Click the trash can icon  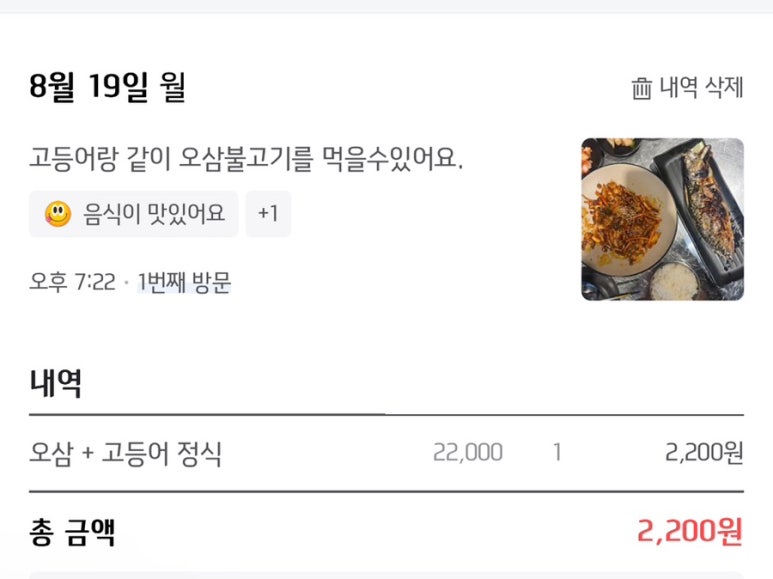[641, 88]
